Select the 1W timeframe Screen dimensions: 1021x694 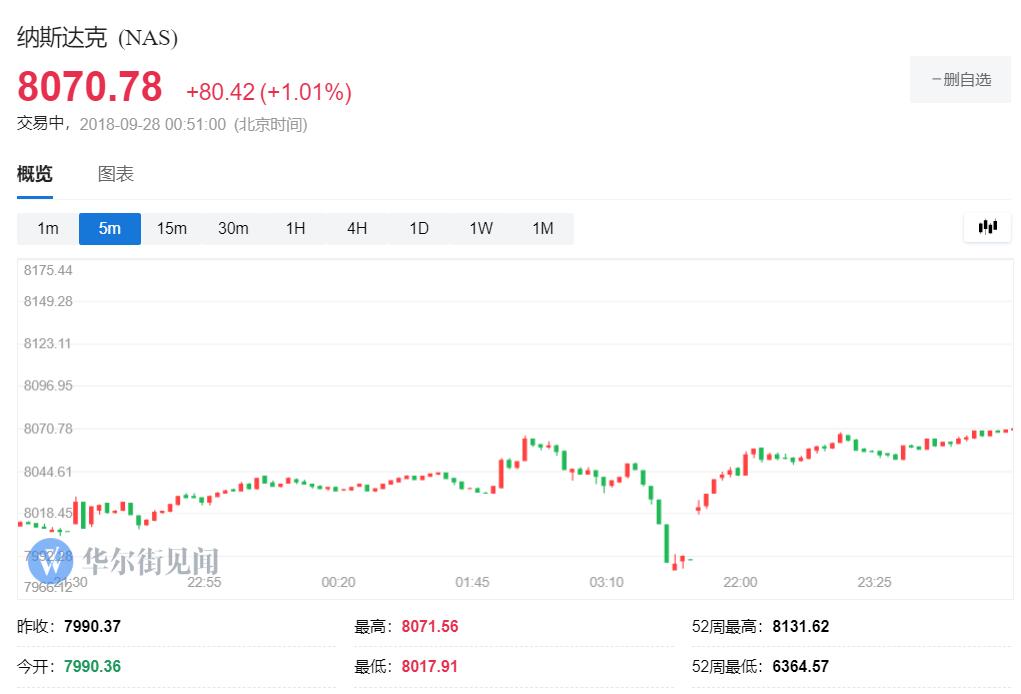click(481, 229)
